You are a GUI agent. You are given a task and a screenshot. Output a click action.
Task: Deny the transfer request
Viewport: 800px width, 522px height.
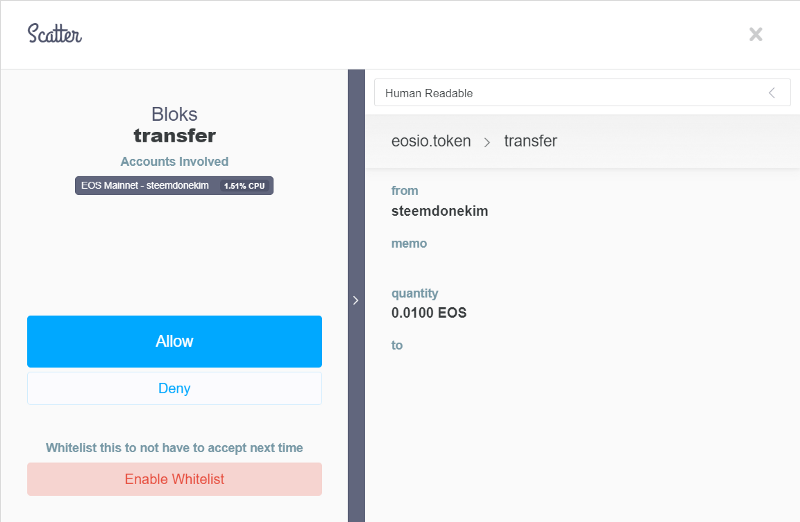coord(174,388)
